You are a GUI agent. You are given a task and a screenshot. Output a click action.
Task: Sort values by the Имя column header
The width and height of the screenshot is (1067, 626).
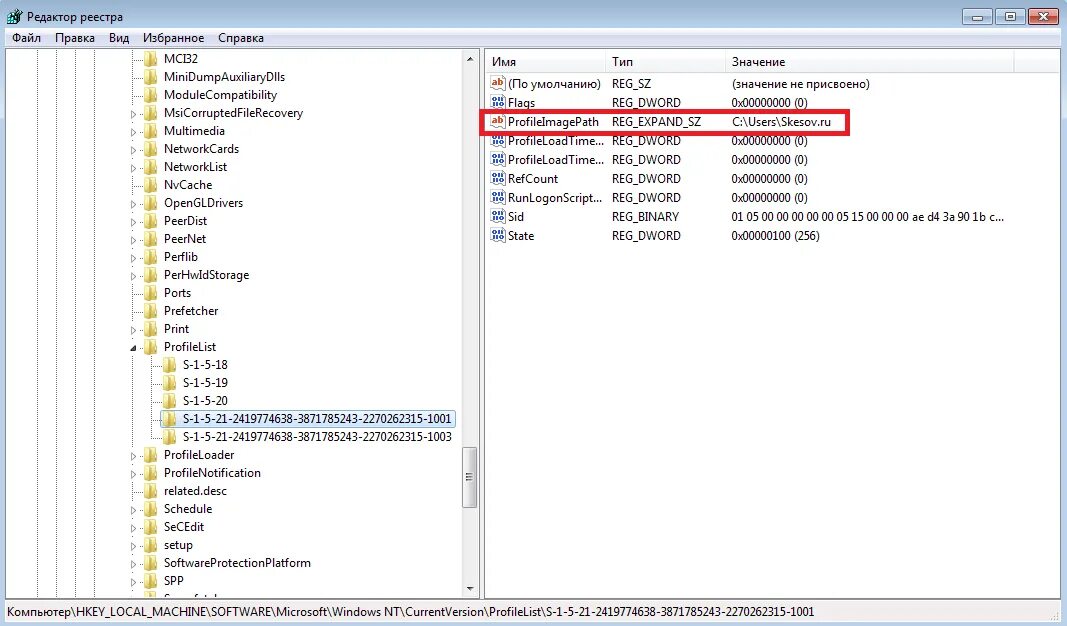[546, 61]
